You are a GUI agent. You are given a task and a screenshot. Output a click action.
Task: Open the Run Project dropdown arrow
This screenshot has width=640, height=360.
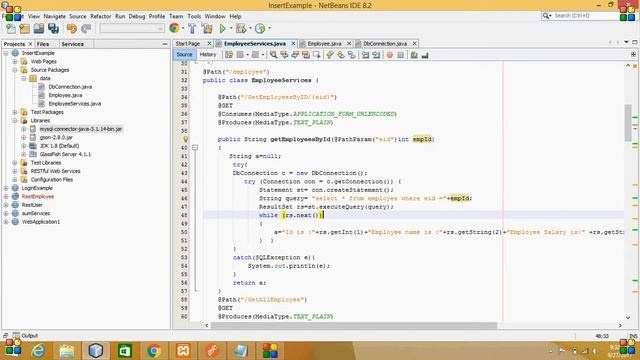click(x=231, y=28)
